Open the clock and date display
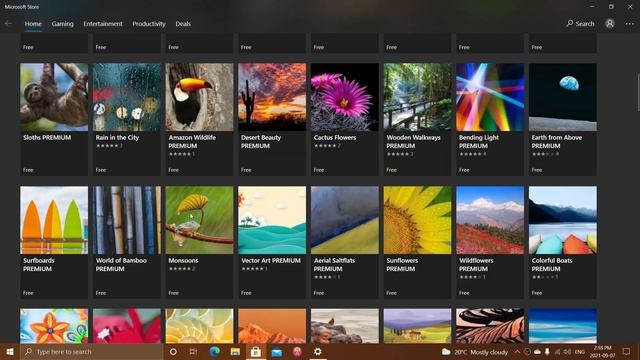 (x=602, y=352)
